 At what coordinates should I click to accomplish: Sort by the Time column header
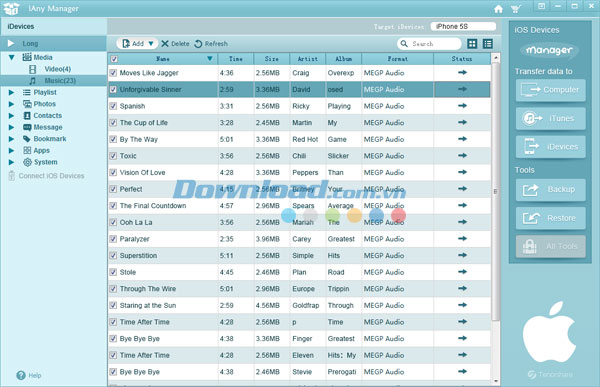(236, 59)
